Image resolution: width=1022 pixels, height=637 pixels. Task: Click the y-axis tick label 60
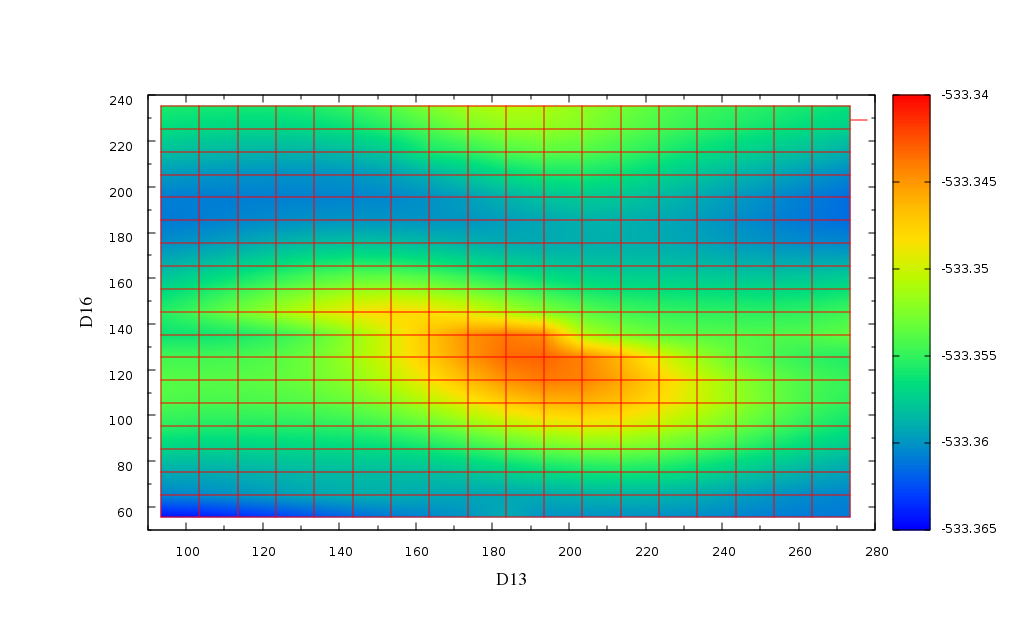pos(125,512)
